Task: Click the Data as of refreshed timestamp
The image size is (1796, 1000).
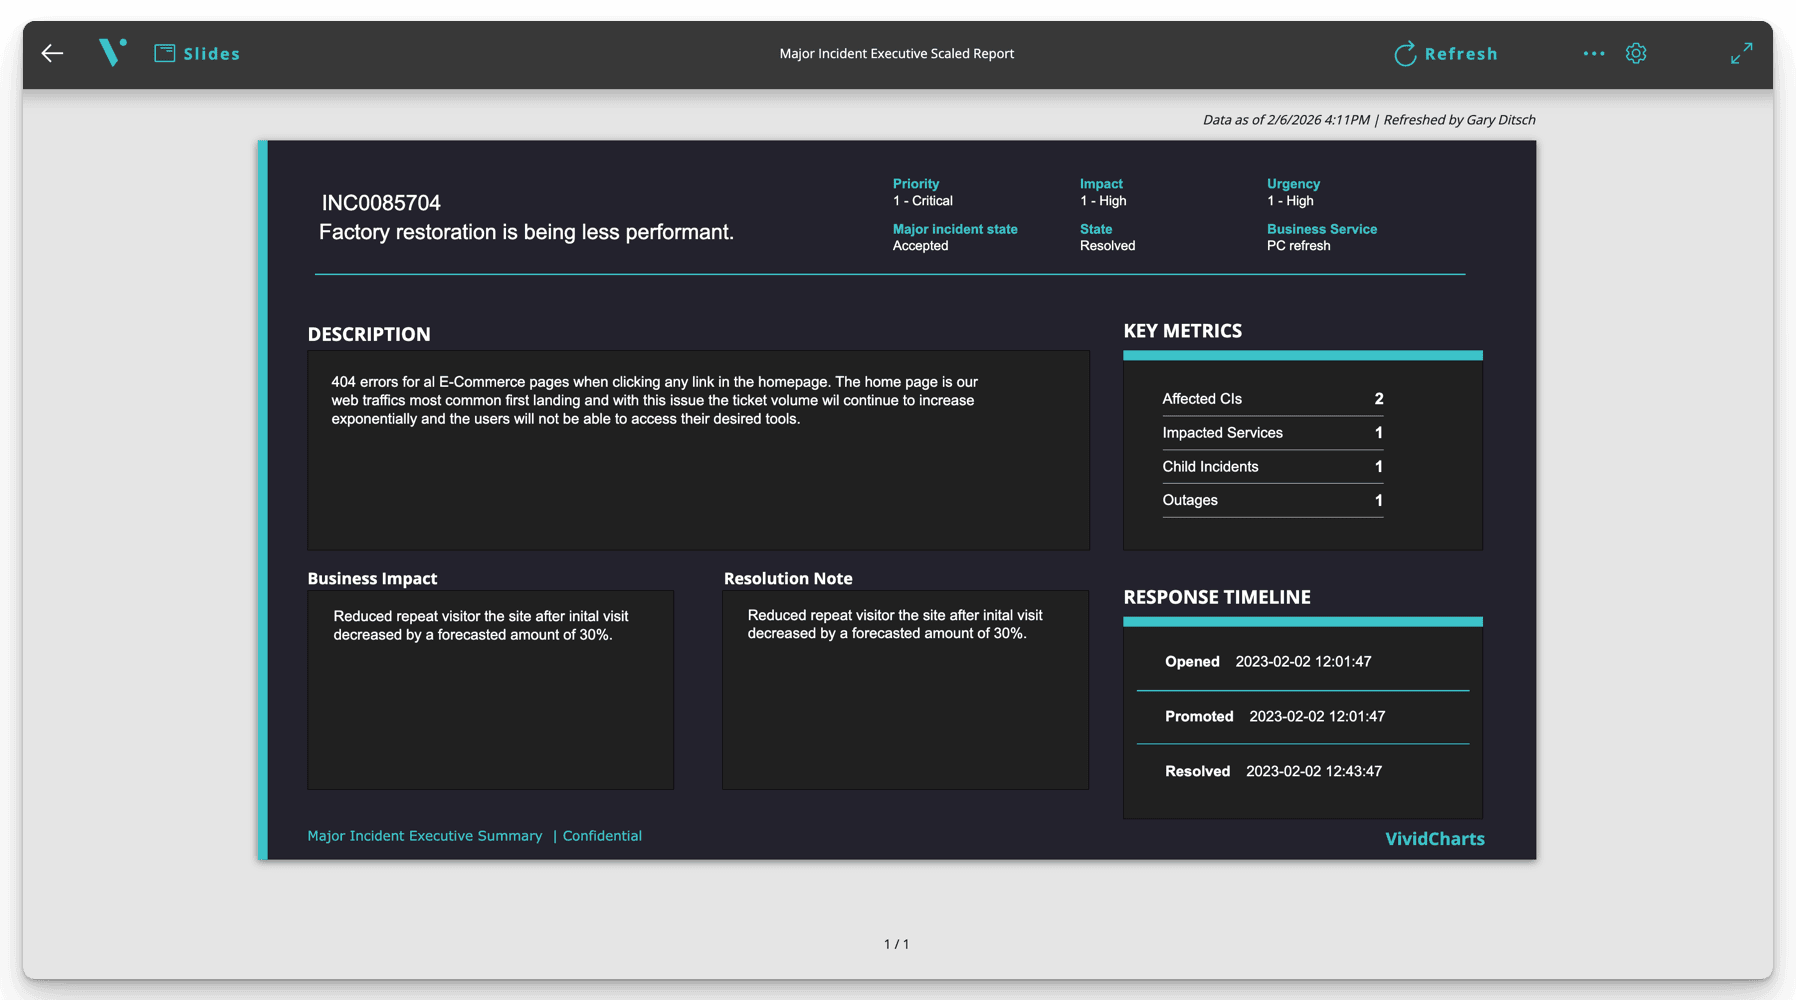Action: click(x=1369, y=120)
